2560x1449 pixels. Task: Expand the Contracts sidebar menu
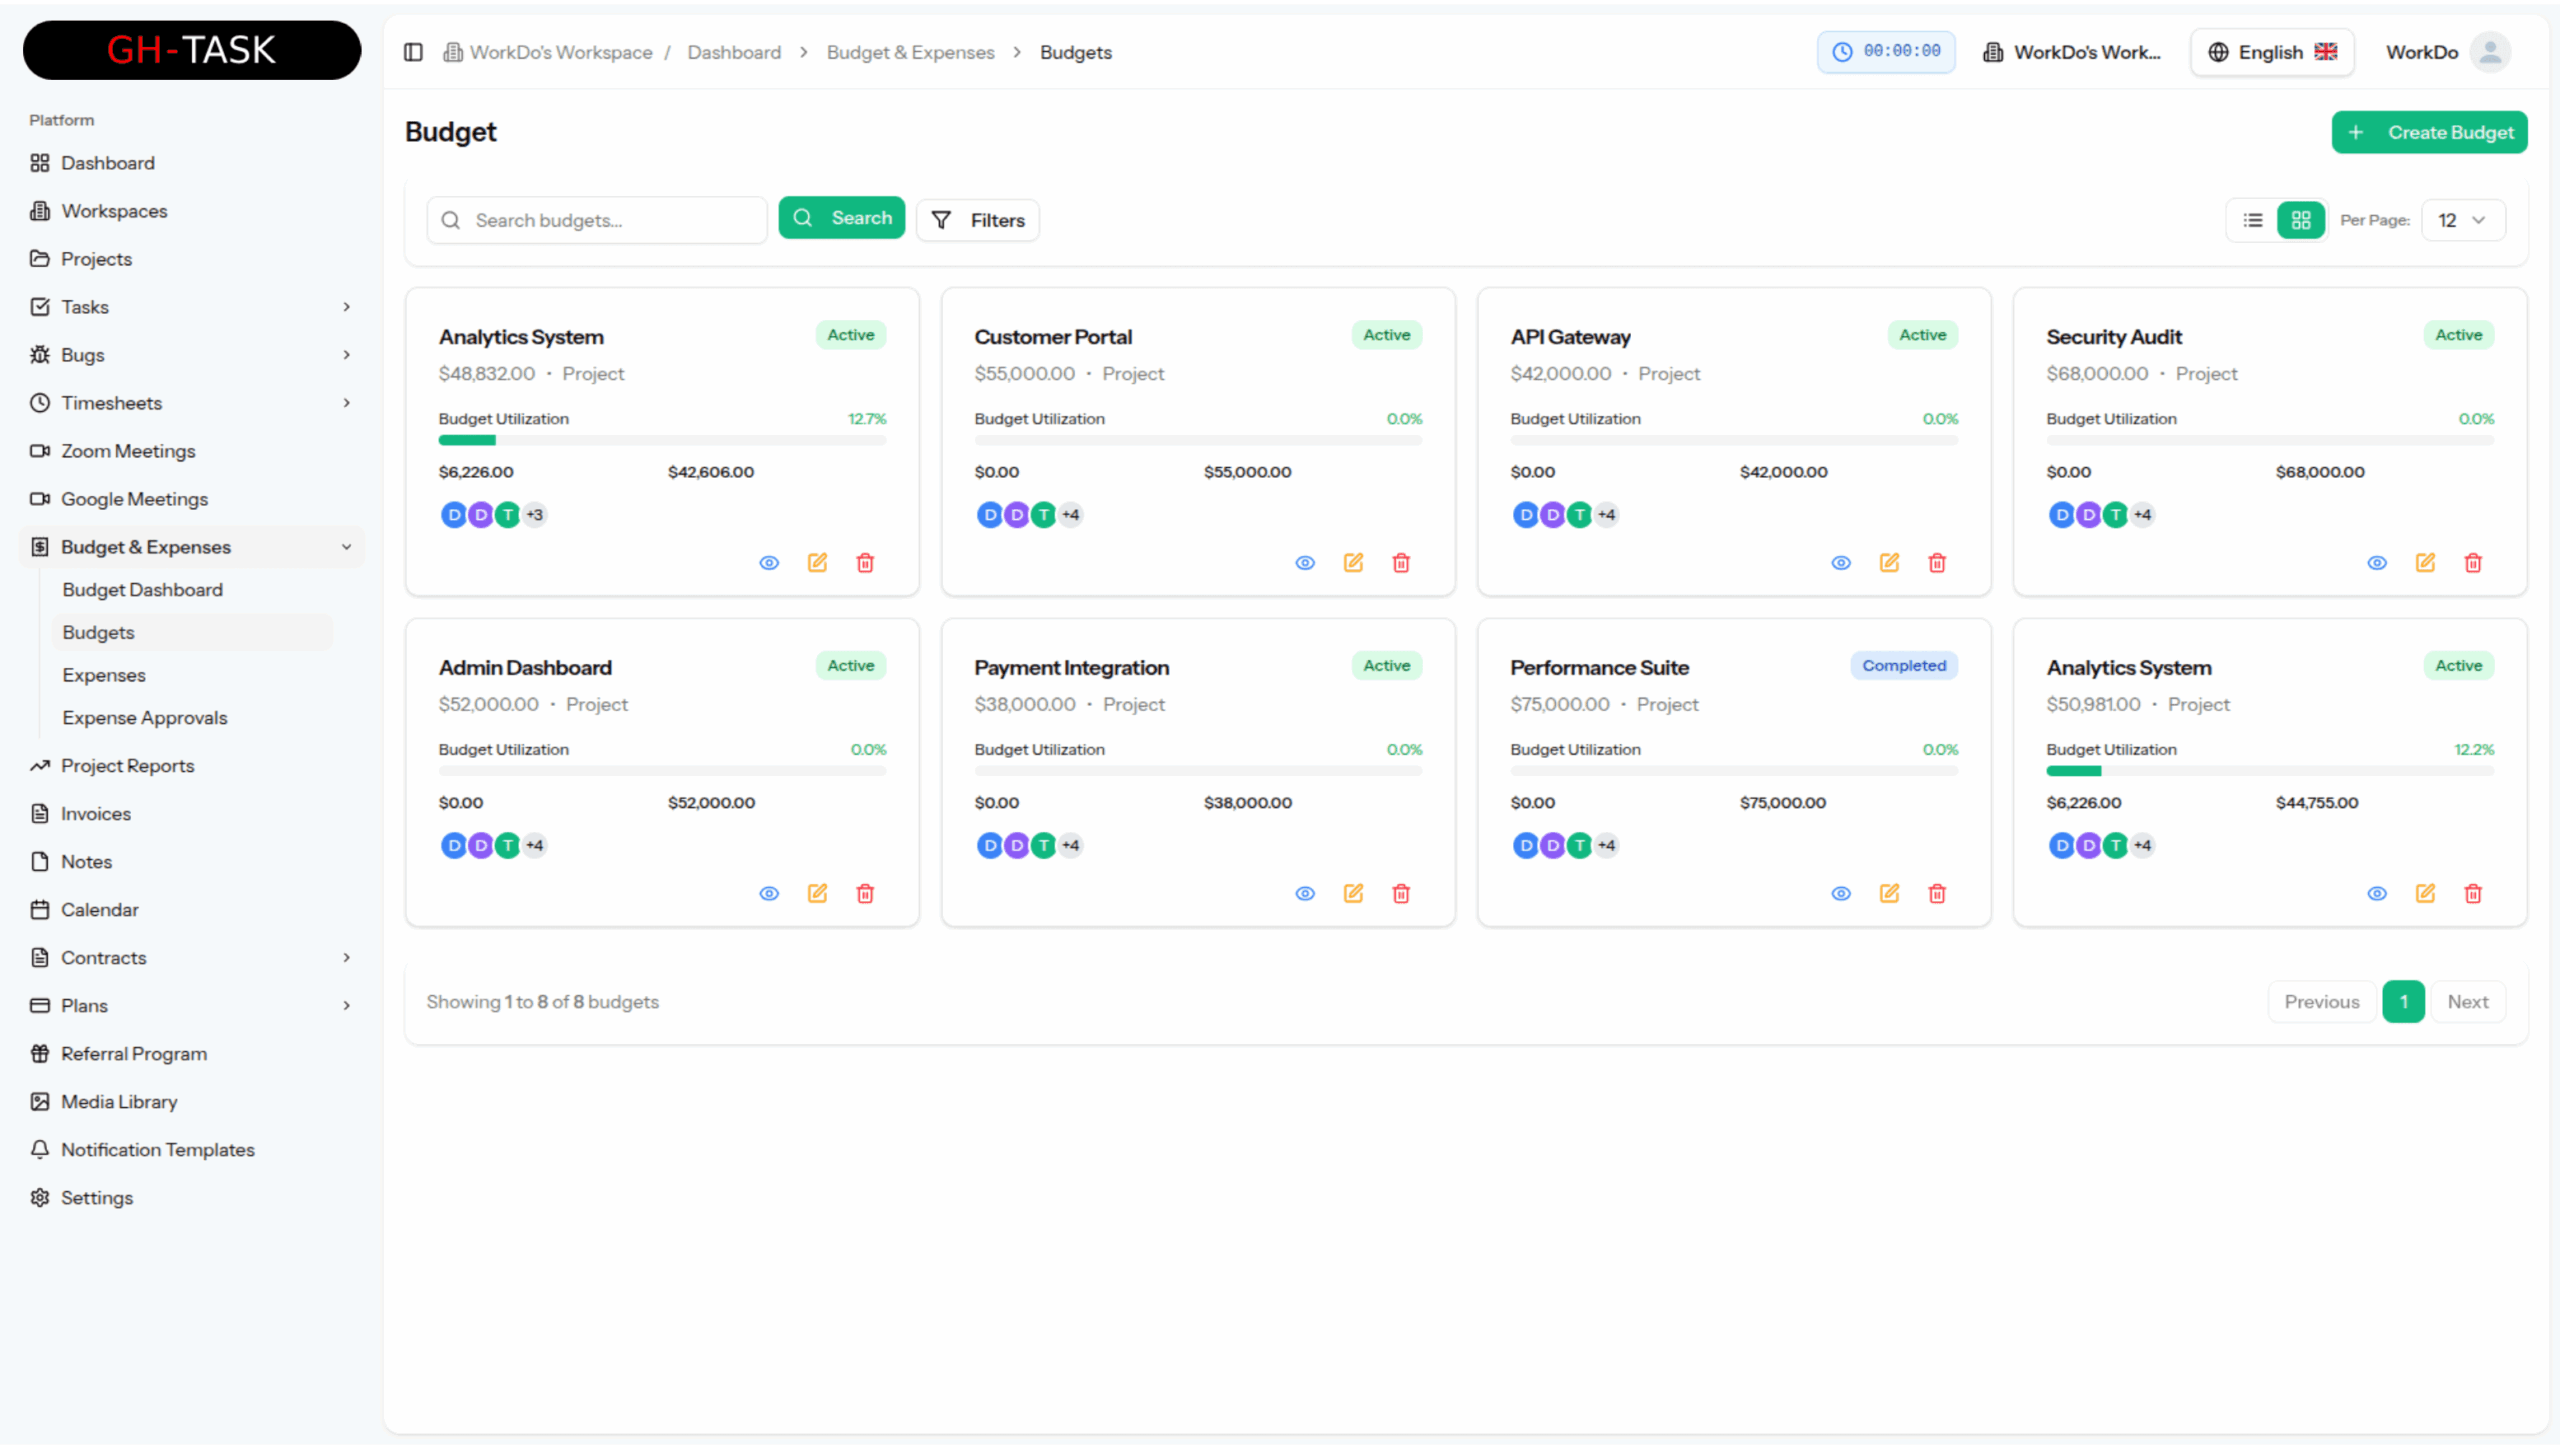[x=192, y=958]
